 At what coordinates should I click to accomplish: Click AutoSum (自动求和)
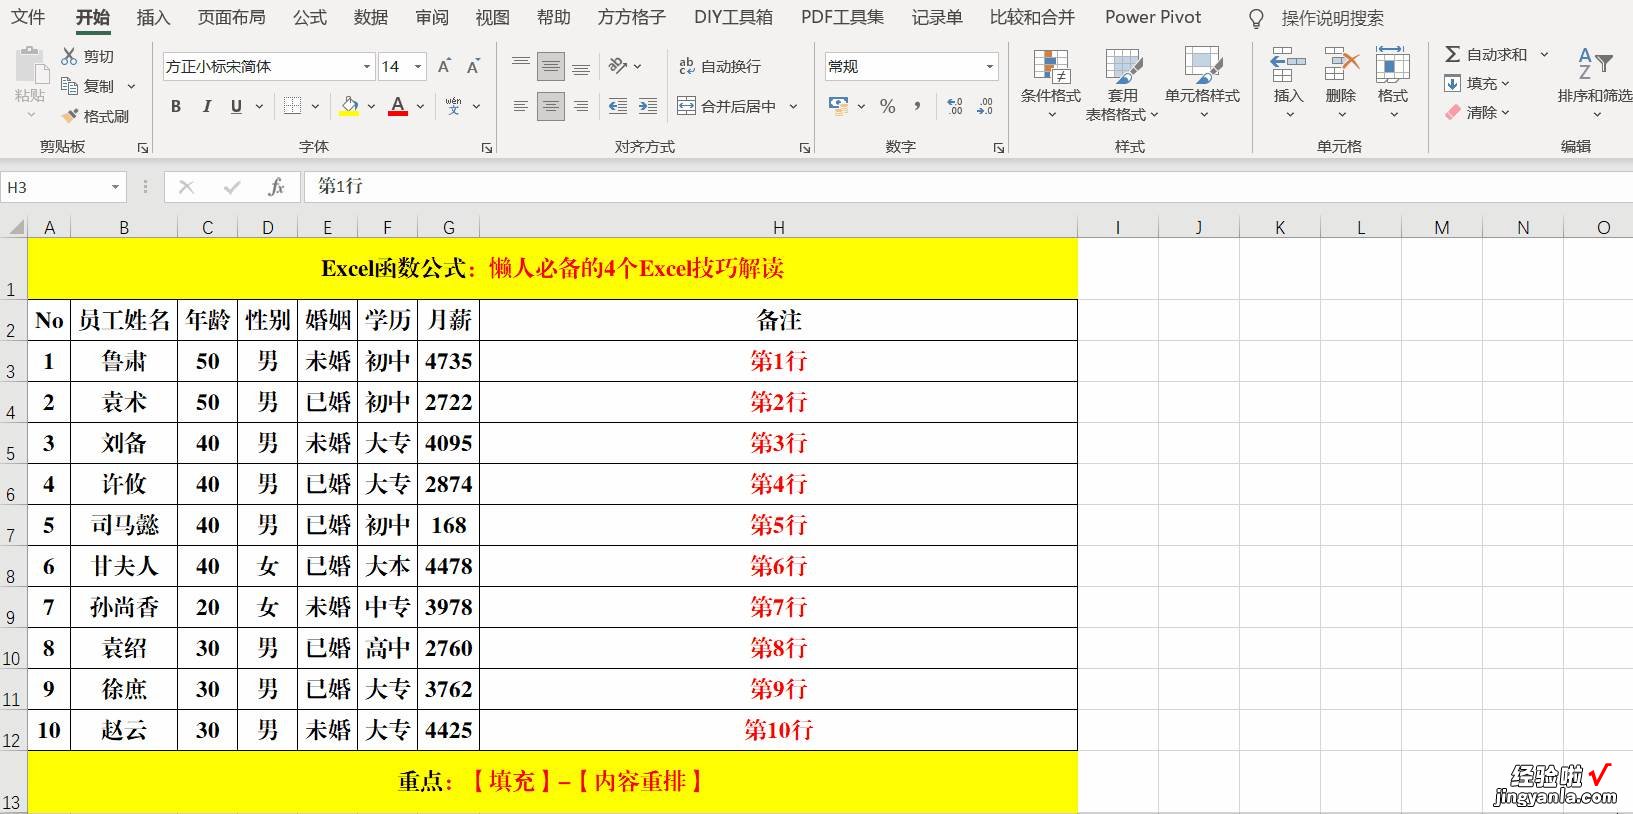click(1486, 54)
